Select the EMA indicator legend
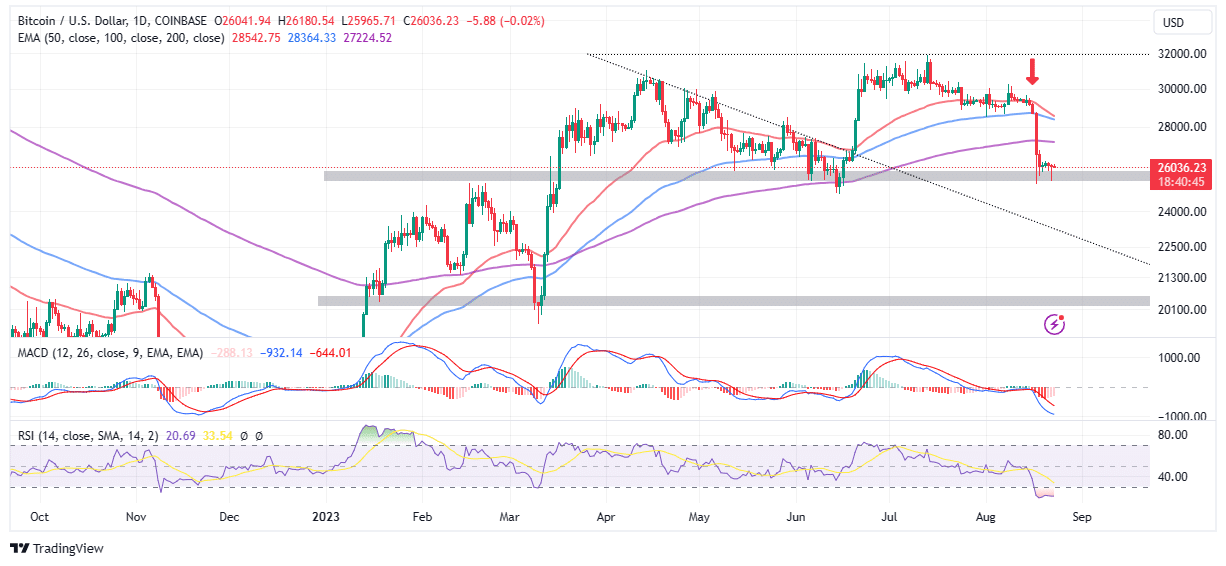The image size is (1226, 566). coord(28,37)
